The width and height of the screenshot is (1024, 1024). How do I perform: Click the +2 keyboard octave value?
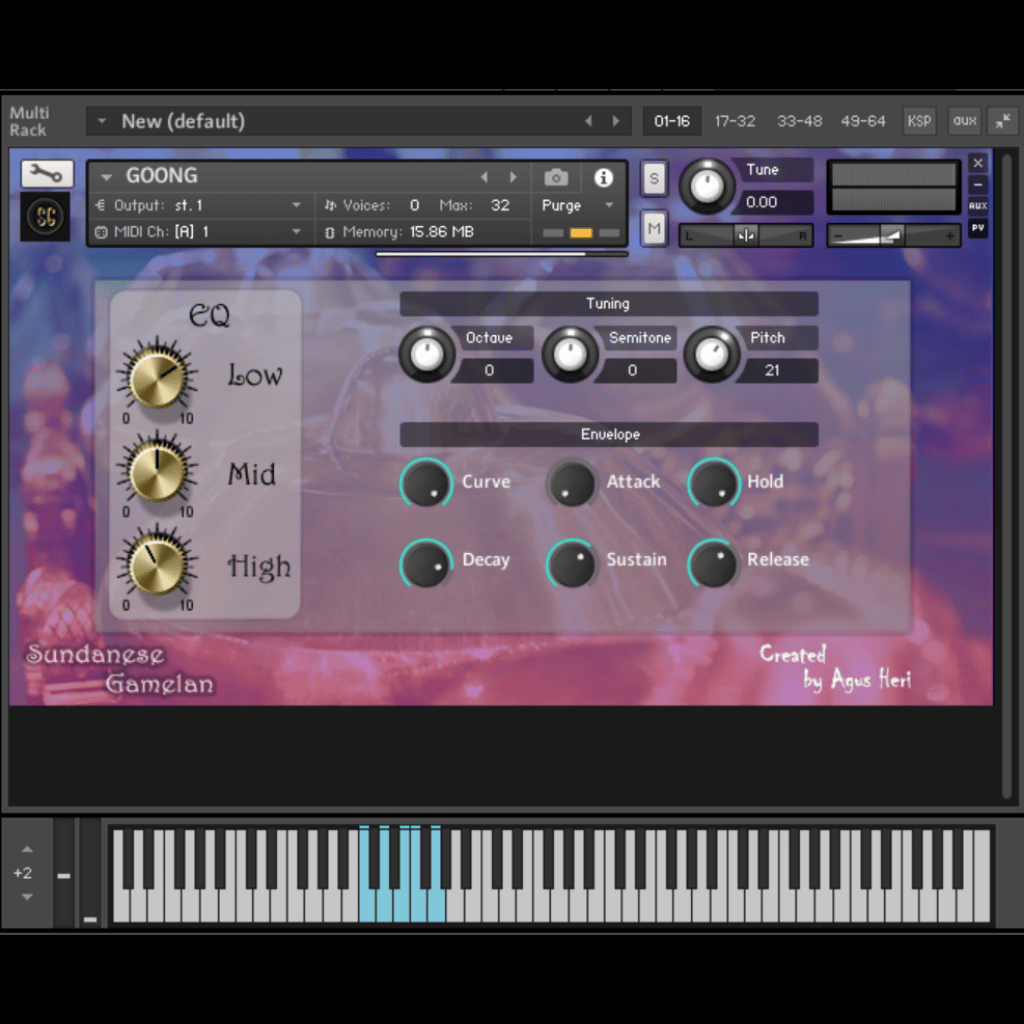[x=23, y=873]
